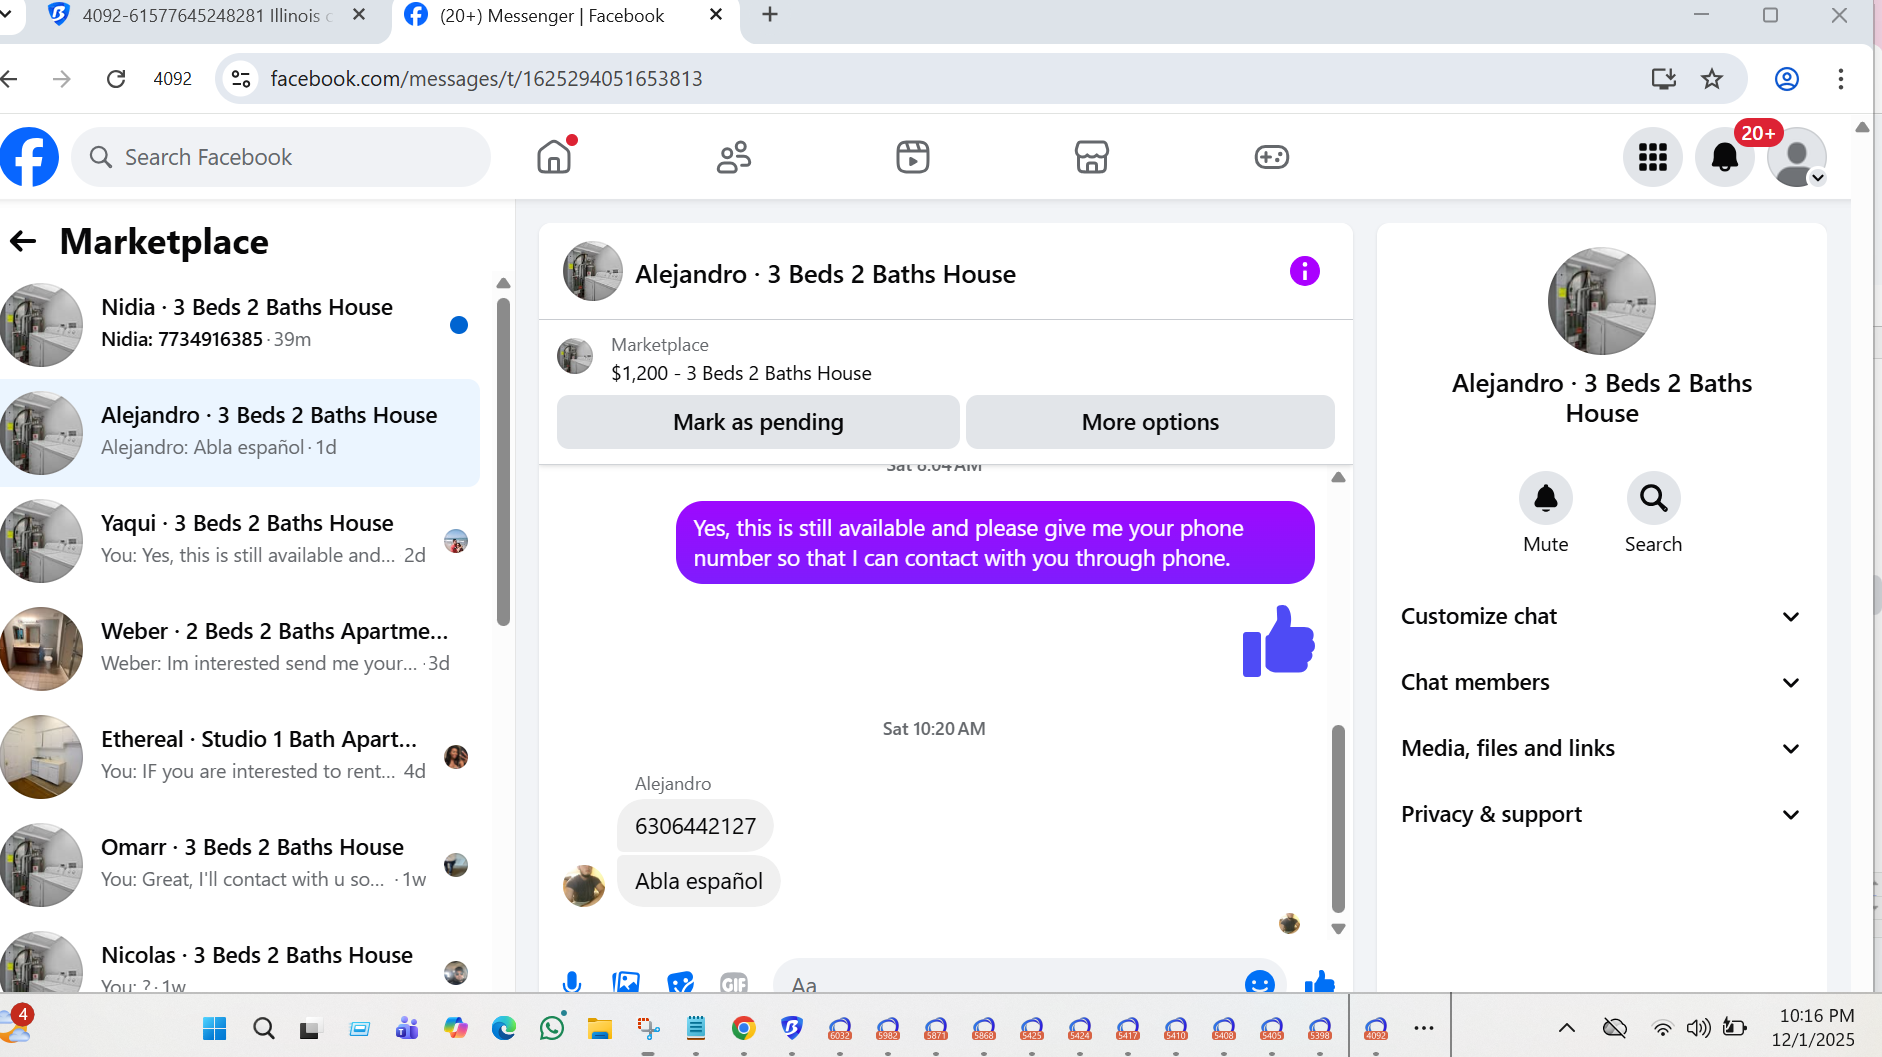Click the Abla español message bubble
1882x1057 pixels.
point(698,881)
